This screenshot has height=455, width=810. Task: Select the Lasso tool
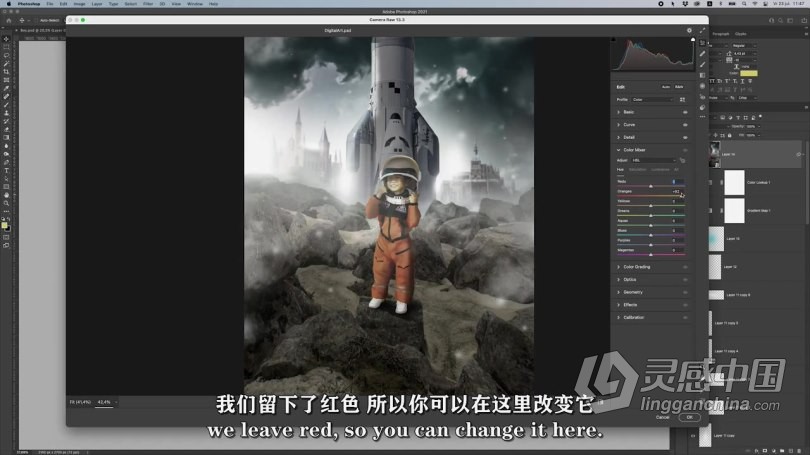point(6,55)
